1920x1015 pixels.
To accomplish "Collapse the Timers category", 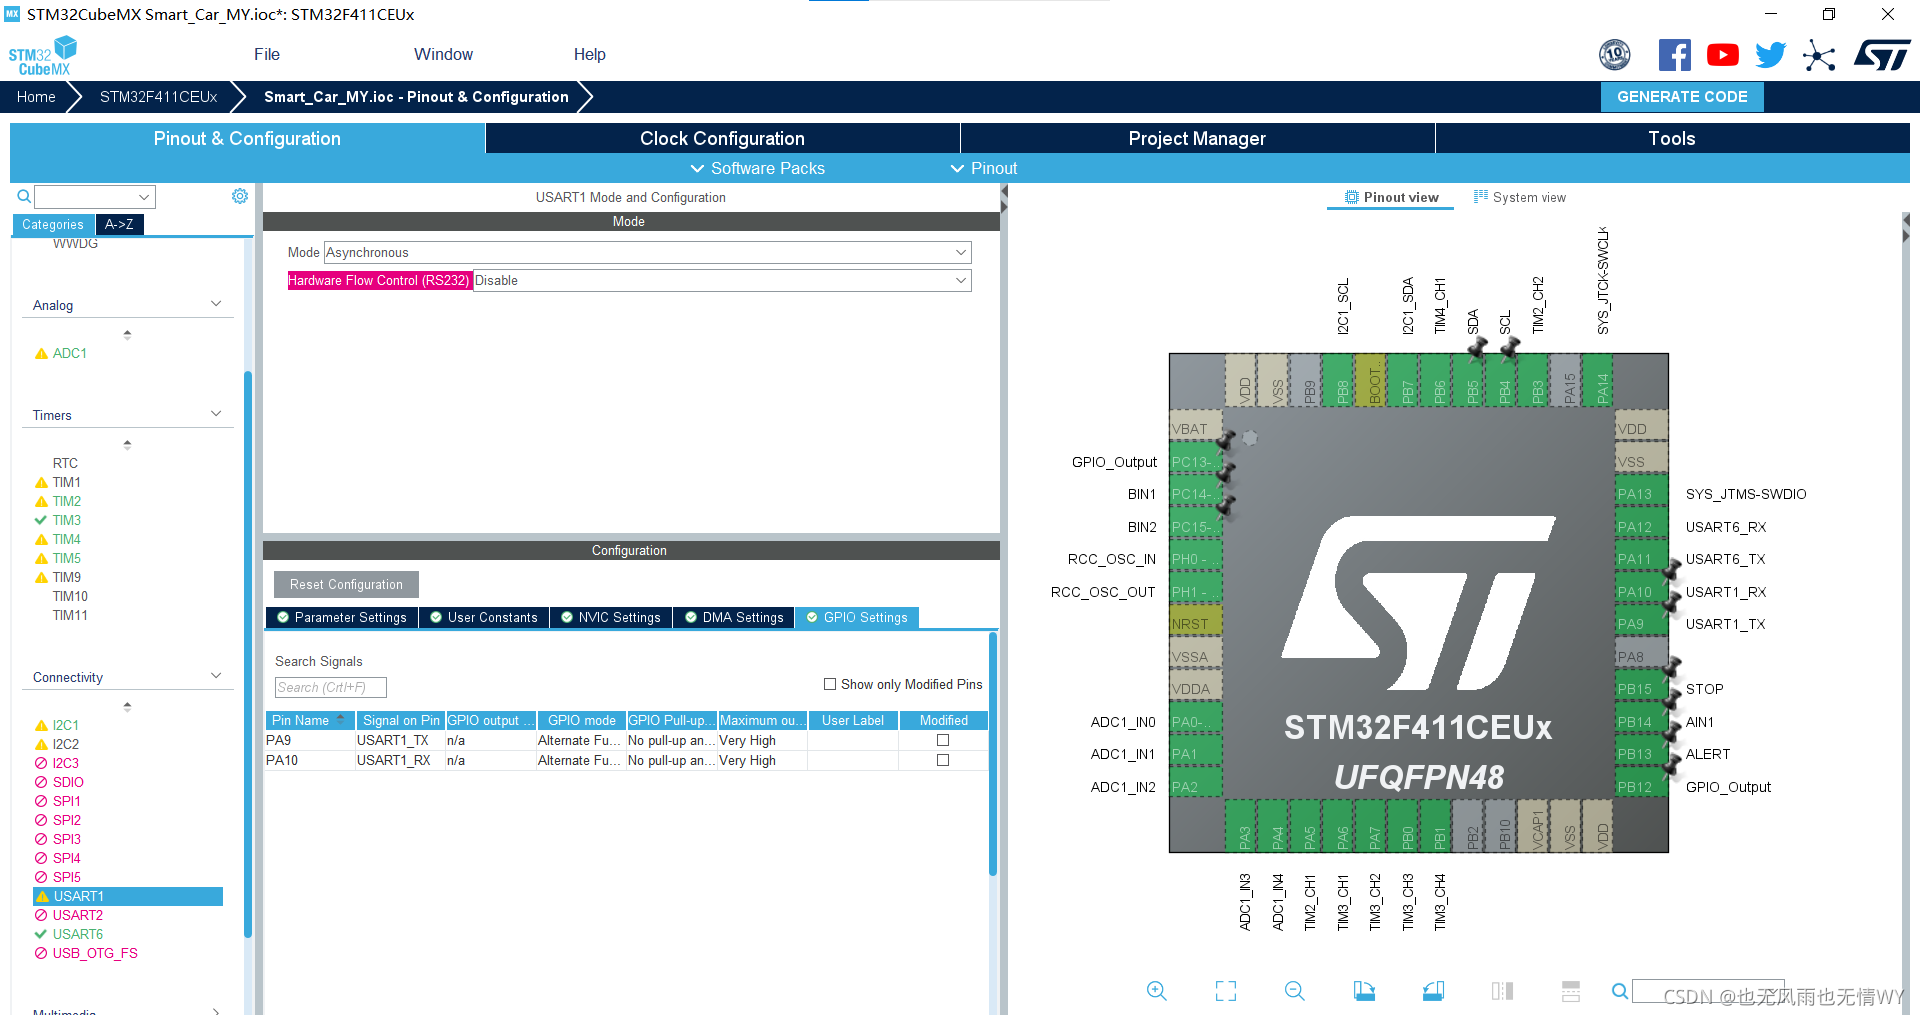I will pyautogui.click(x=216, y=414).
